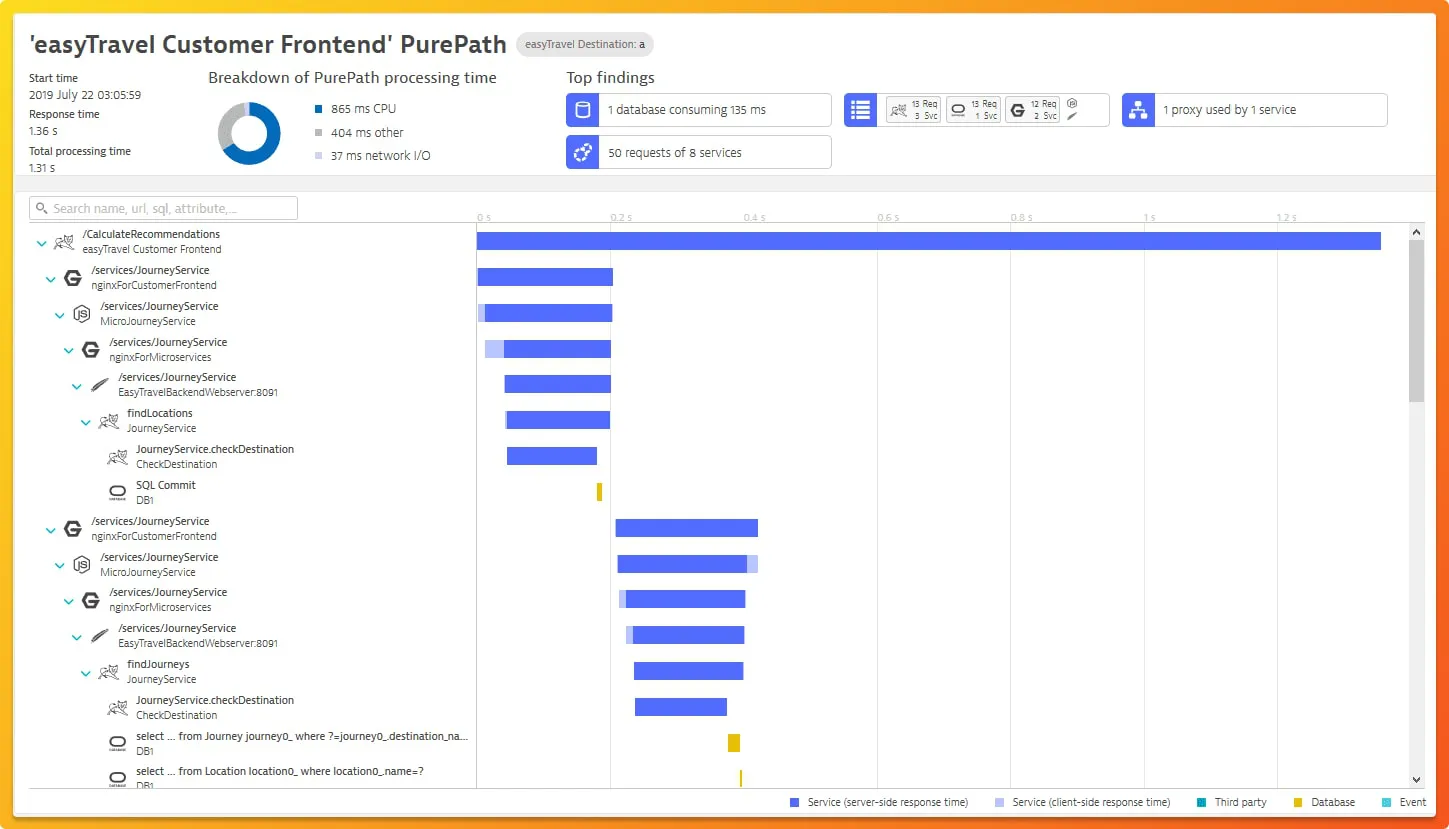Click the '37 ms network I/O' breakdown entry
The height and width of the screenshot is (829, 1449).
[x=372, y=156]
